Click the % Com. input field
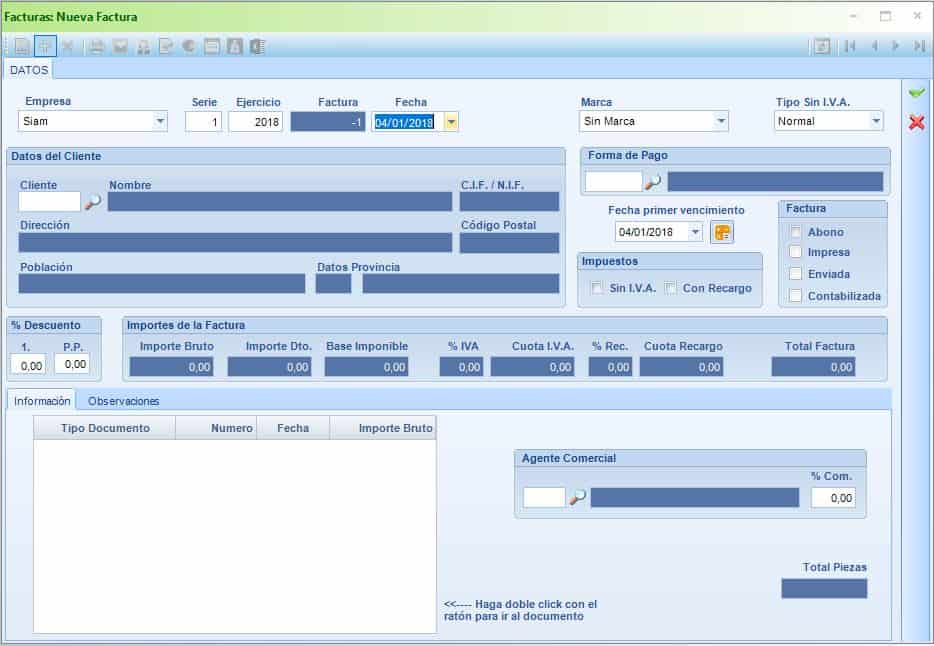 pyautogui.click(x=833, y=498)
